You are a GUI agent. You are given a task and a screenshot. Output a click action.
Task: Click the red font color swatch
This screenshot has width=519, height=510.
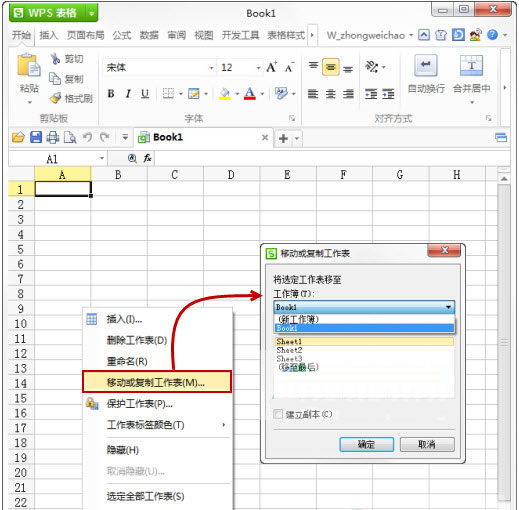(x=250, y=94)
